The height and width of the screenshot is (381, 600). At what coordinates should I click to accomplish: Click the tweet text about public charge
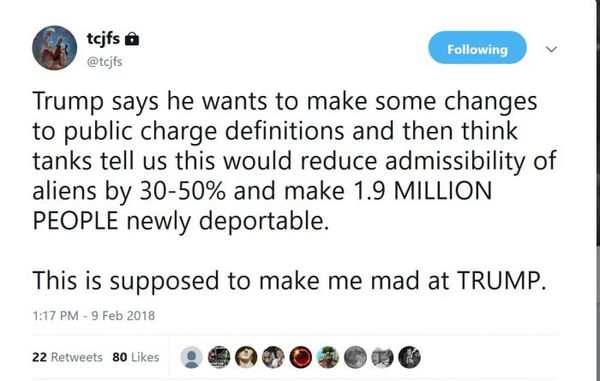(x=294, y=190)
